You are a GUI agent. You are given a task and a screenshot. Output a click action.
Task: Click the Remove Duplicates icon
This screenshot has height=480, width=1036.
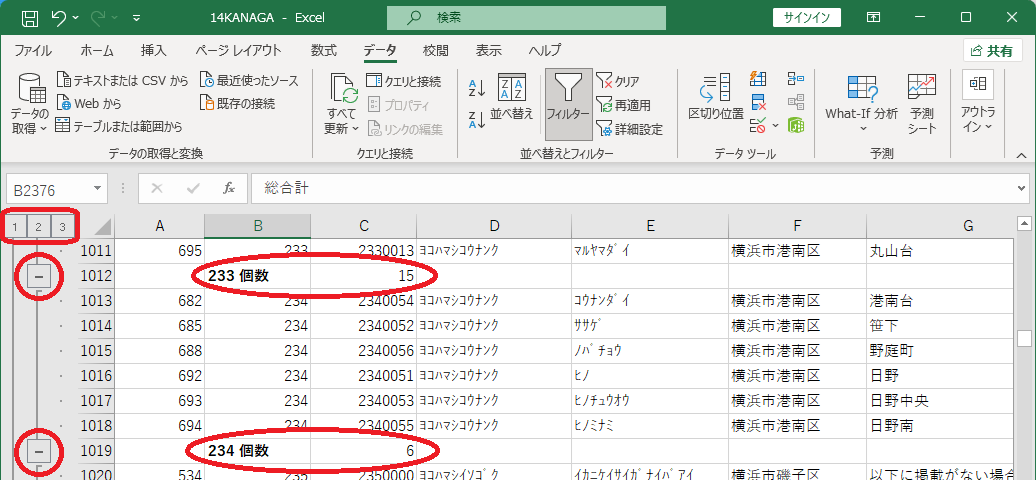click(x=758, y=102)
